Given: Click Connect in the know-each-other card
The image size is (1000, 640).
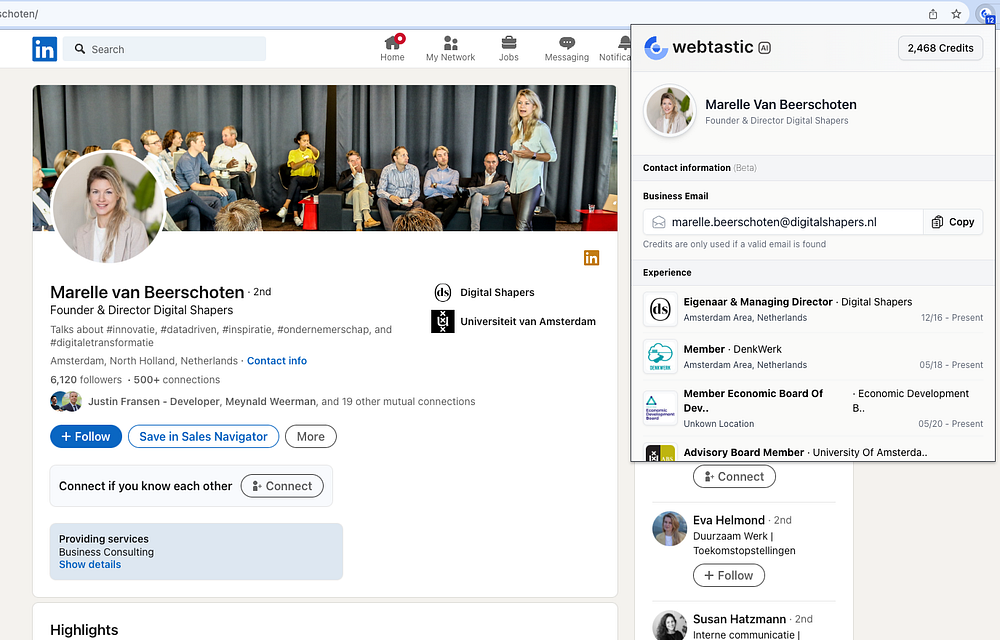Looking at the screenshot, I should click(282, 486).
